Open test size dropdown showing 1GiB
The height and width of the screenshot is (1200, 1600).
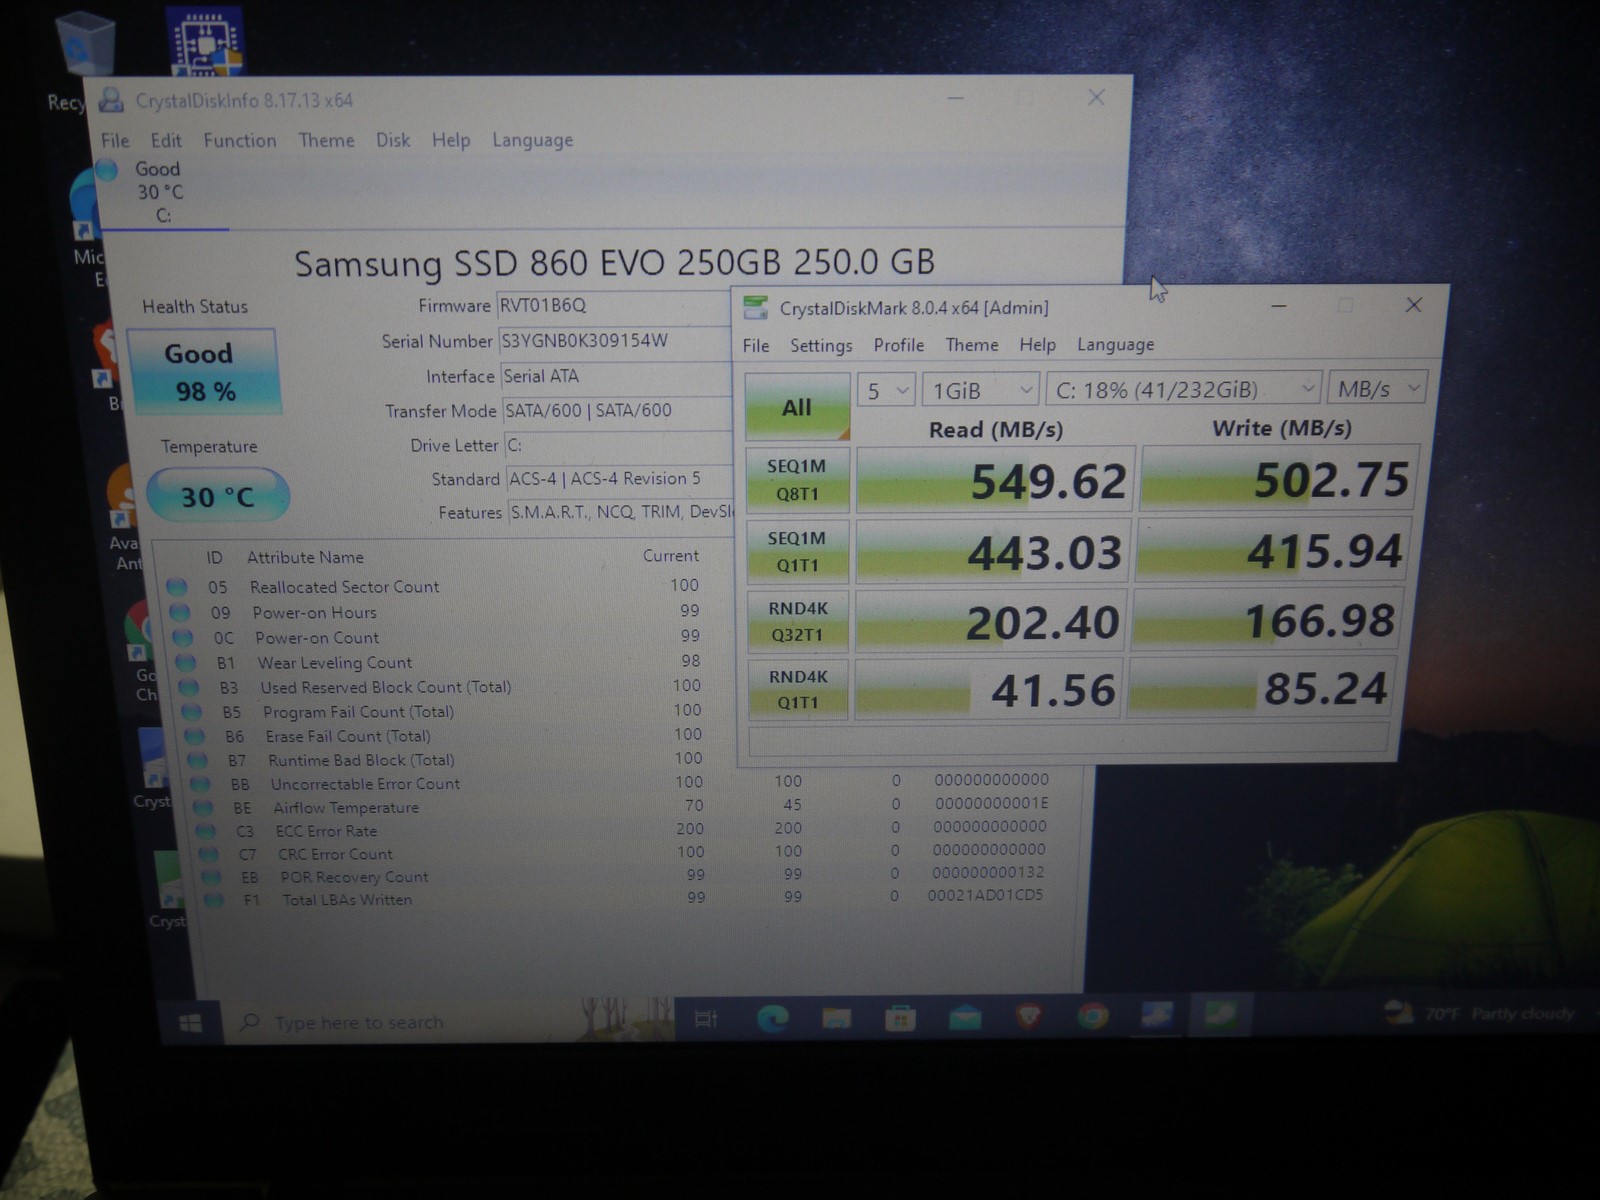[x=981, y=390]
